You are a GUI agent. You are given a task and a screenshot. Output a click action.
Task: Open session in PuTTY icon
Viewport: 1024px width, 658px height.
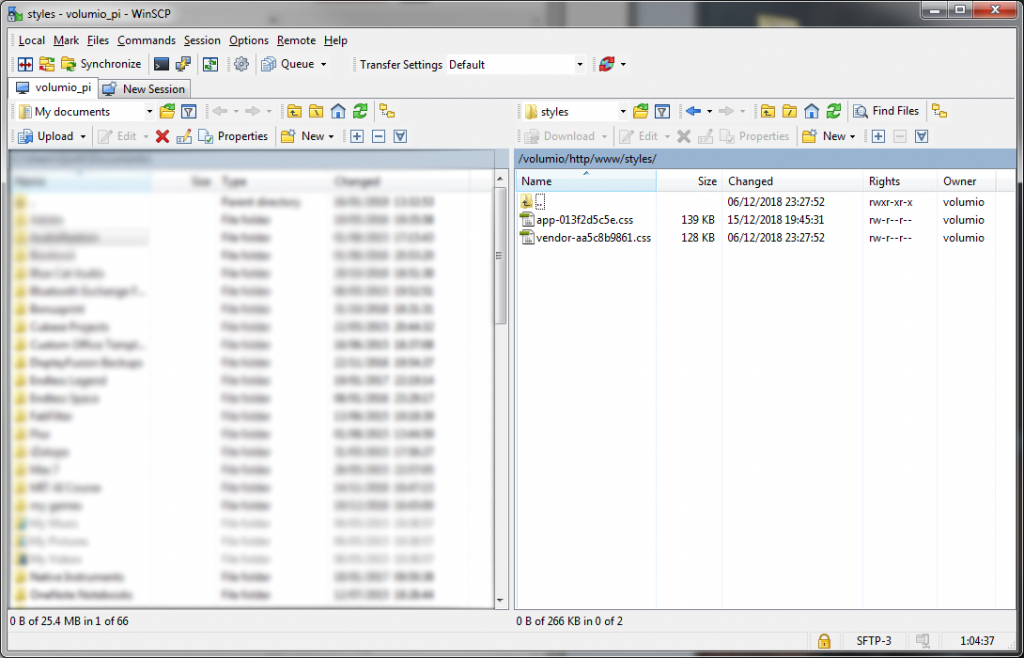(x=184, y=64)
